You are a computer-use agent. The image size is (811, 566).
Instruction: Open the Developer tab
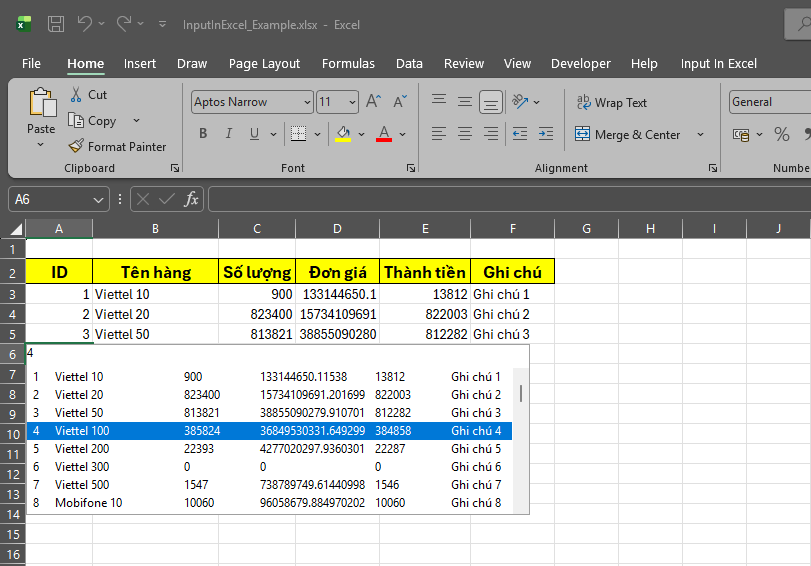click(x=580, y=64)
